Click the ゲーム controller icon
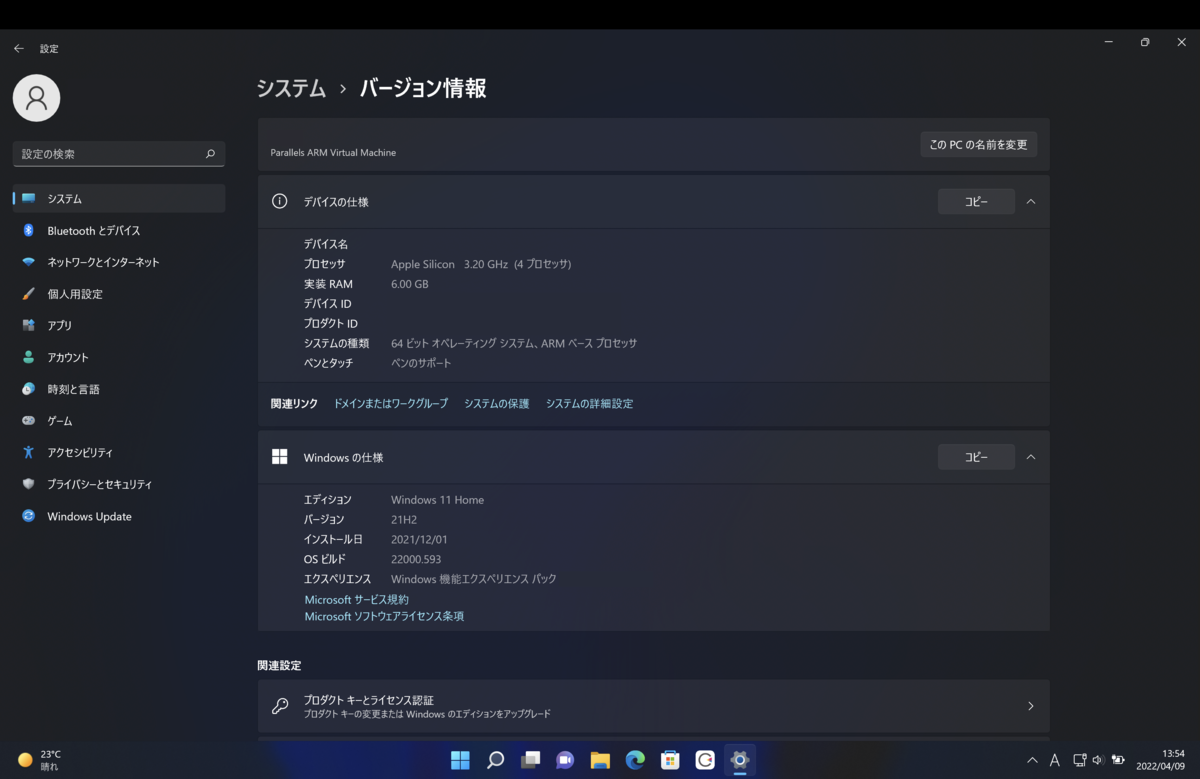Viewport: 1200px width, 779px height. point(28,421)
